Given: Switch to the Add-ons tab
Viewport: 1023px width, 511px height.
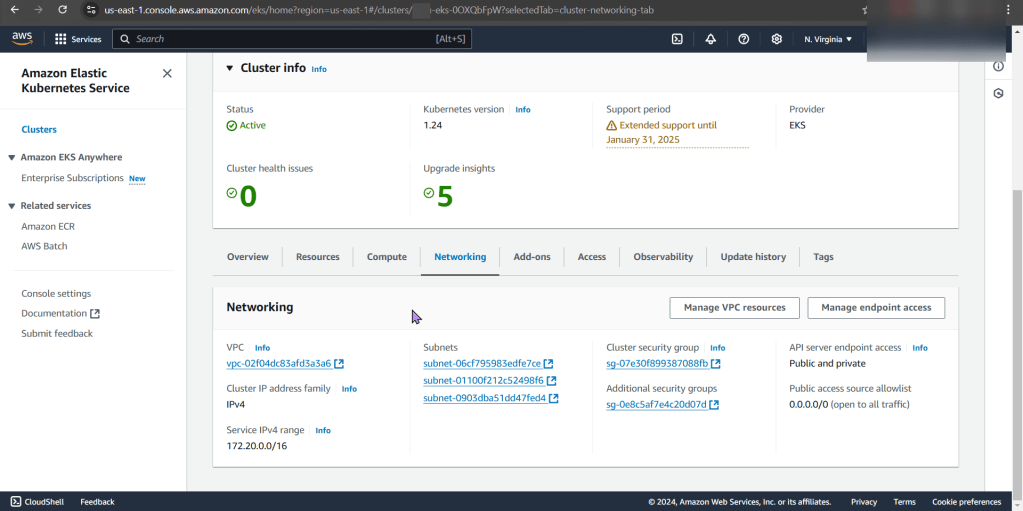Looking at the screenshot, I should pos(532,257).
